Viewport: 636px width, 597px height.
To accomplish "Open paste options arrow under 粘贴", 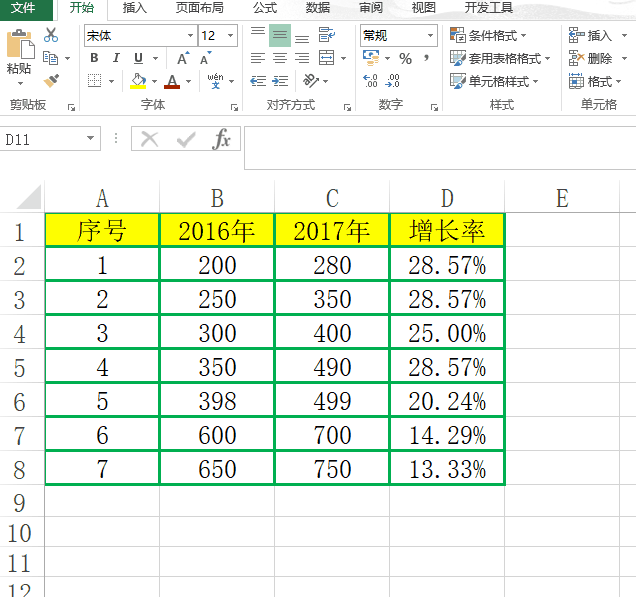I will click(20, 84).
